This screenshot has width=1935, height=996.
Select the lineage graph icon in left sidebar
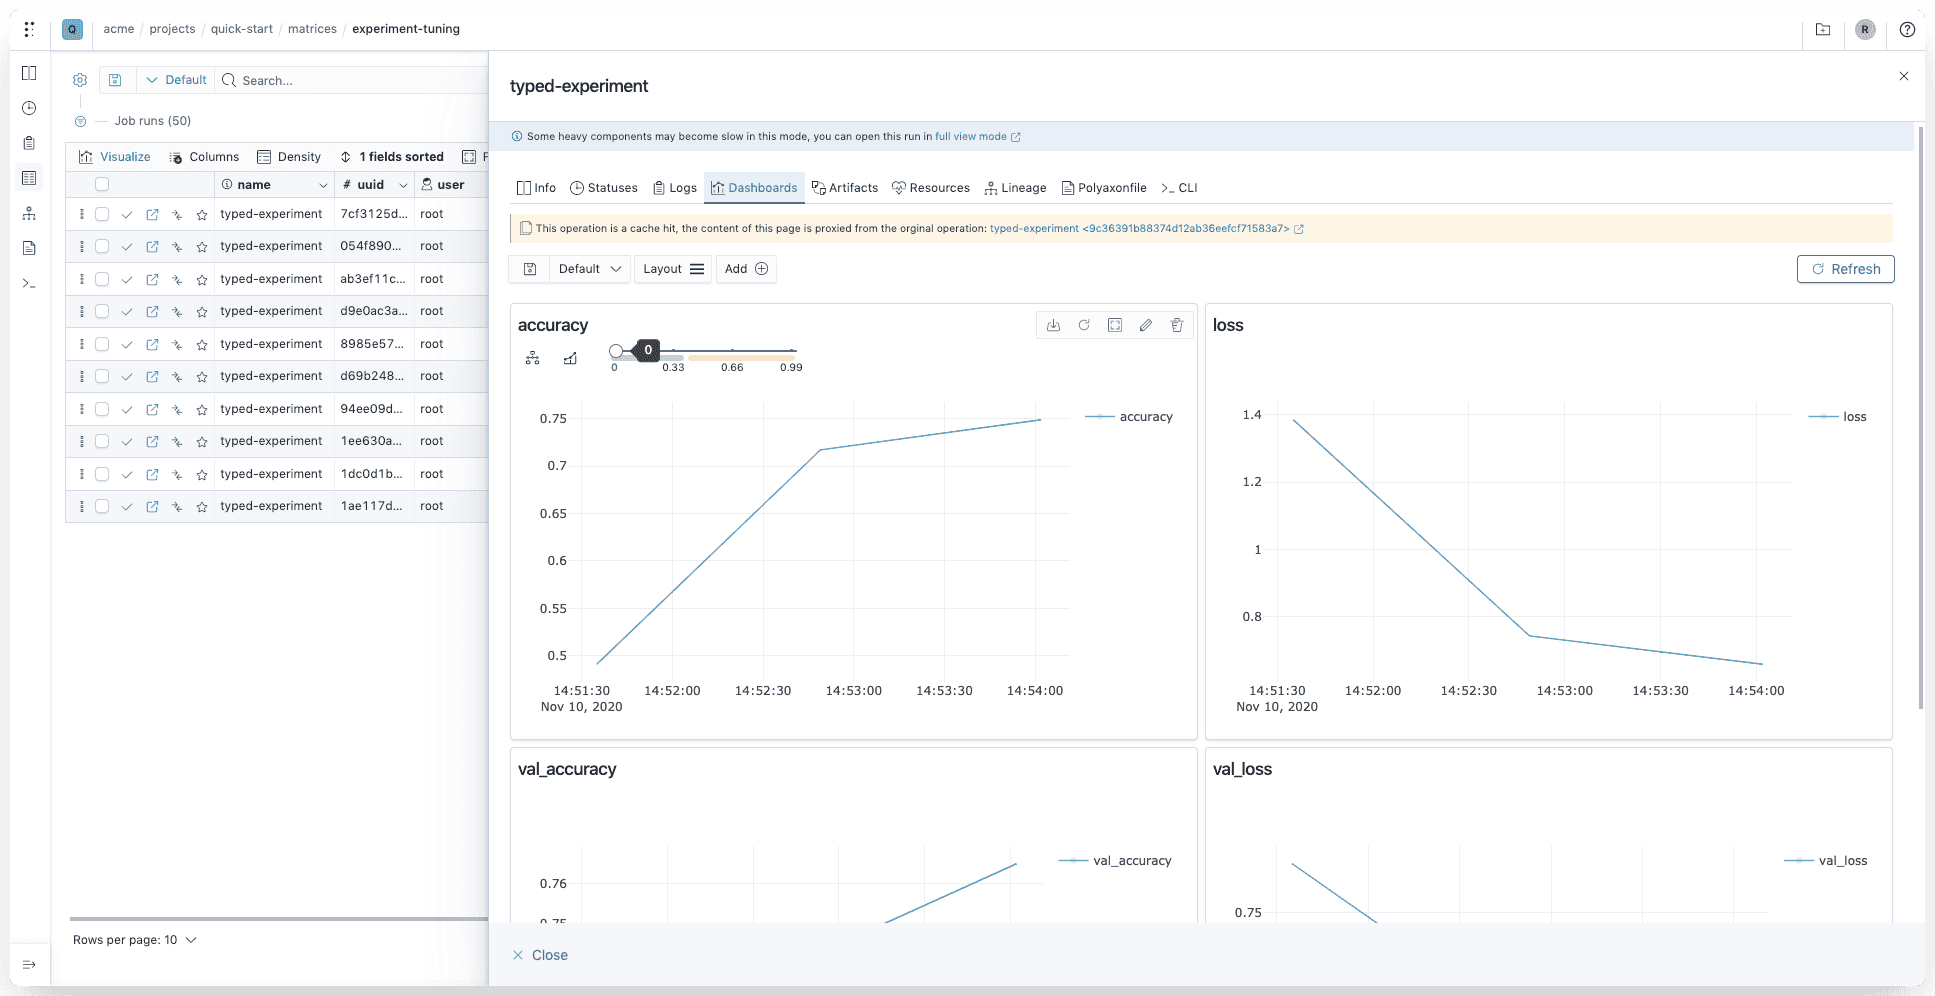(29, 213)
